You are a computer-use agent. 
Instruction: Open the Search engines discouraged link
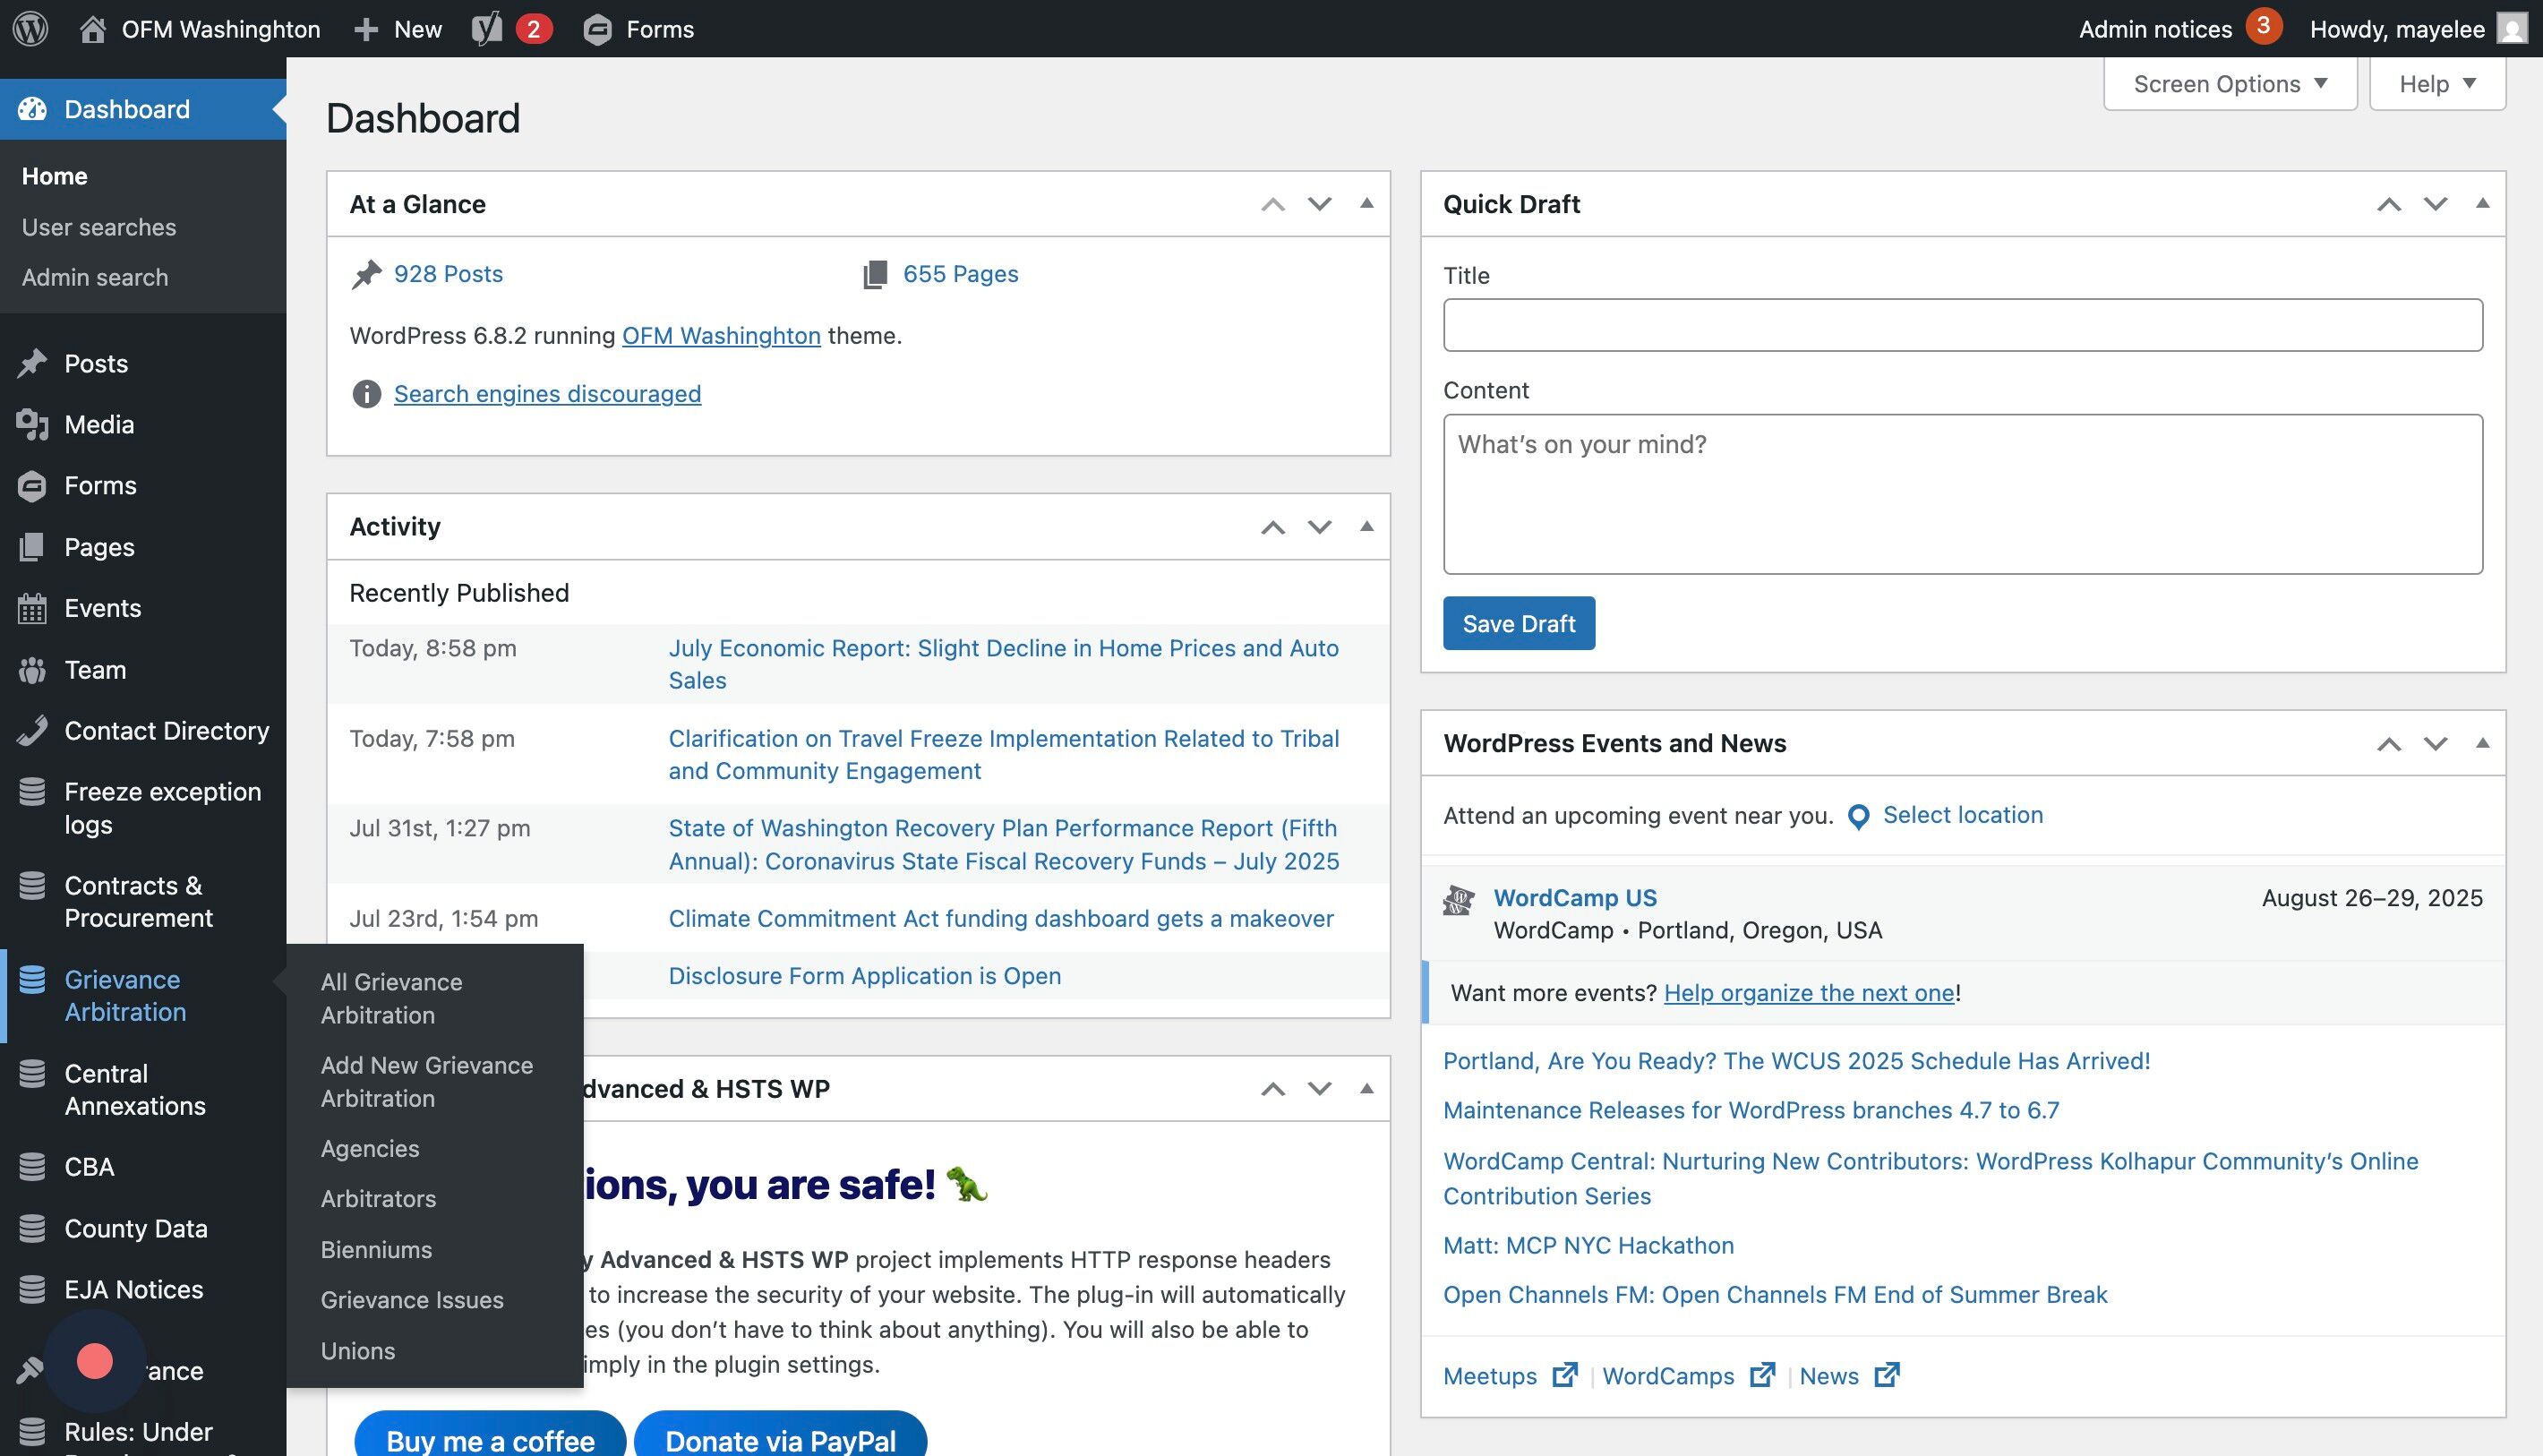[547, 394]
